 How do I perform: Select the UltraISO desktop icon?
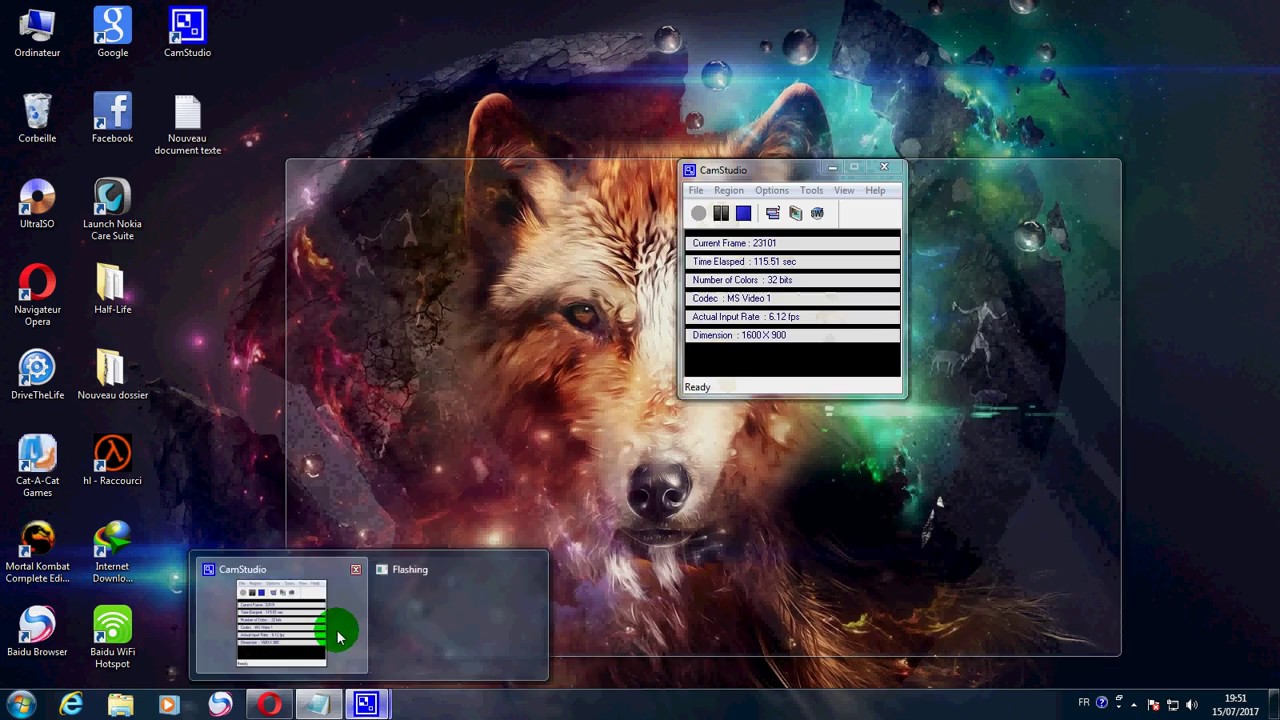click(37, 204)
